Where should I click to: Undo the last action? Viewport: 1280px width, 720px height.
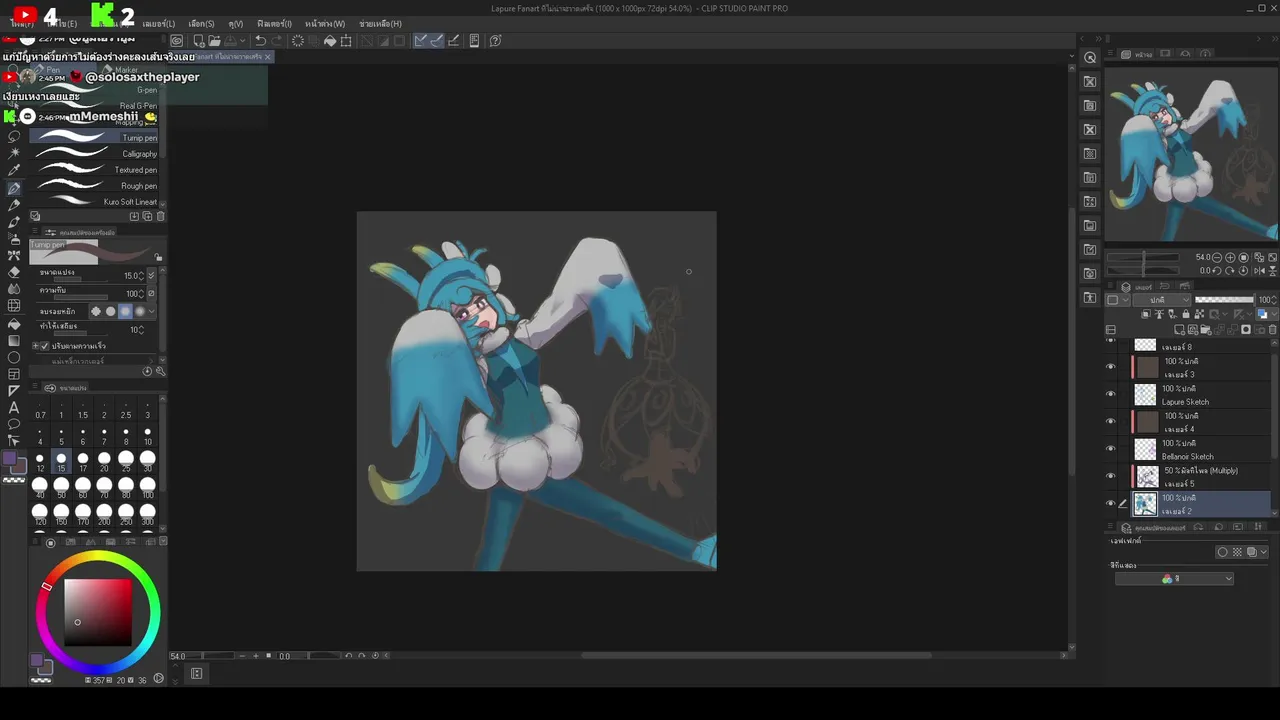(260, 41)
